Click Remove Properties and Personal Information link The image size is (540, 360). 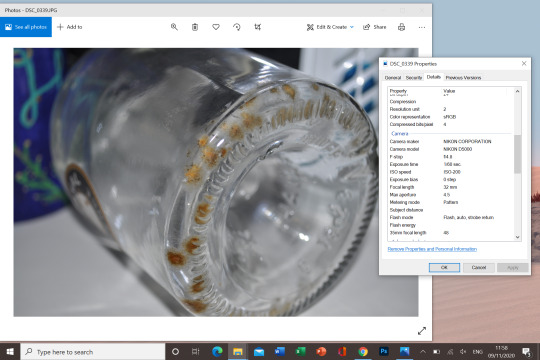pyautogui.click(x=432, y=249)
